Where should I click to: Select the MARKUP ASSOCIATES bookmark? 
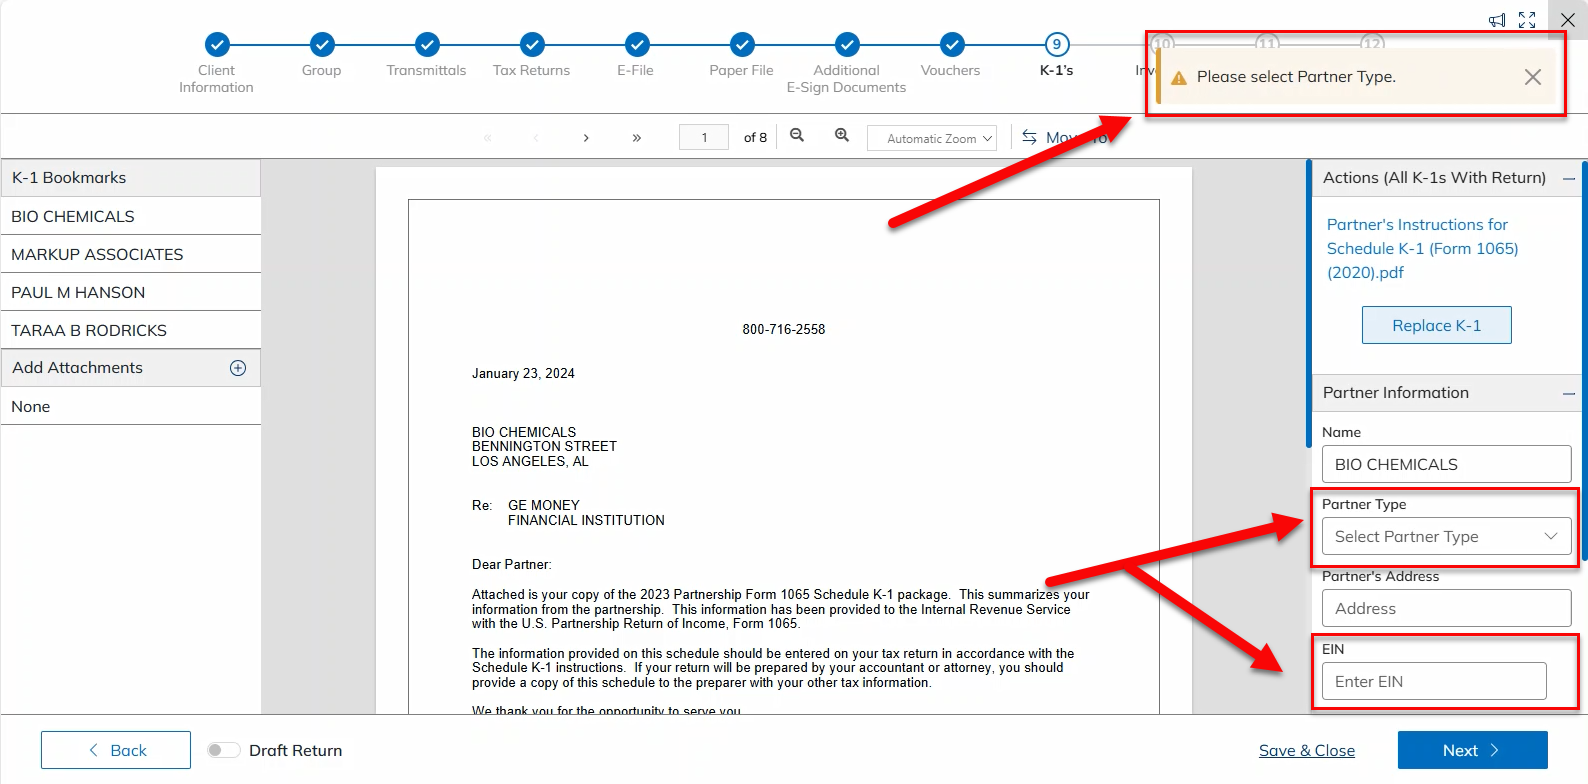coord(98,255)
